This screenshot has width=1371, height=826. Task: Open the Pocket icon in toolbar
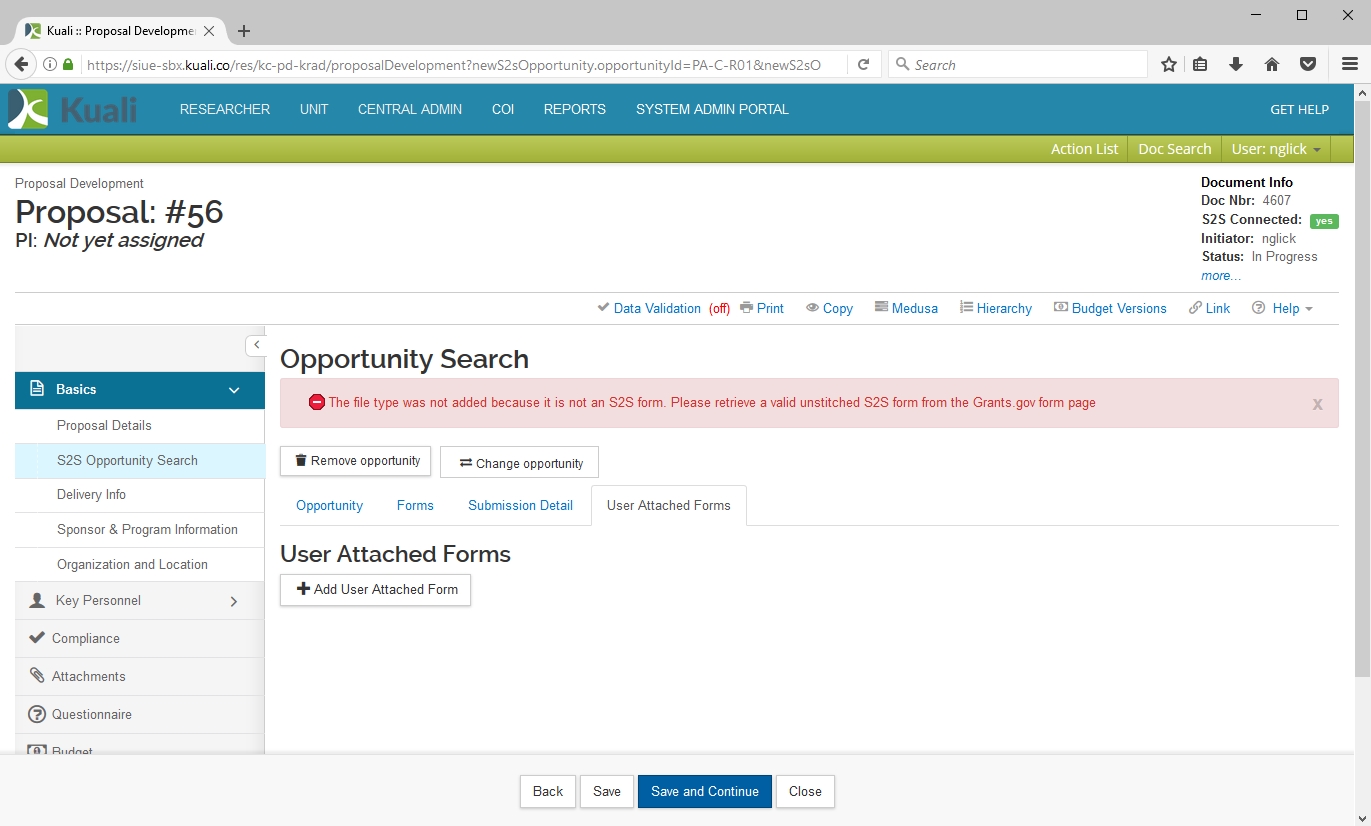click(x=1307, y=65)
